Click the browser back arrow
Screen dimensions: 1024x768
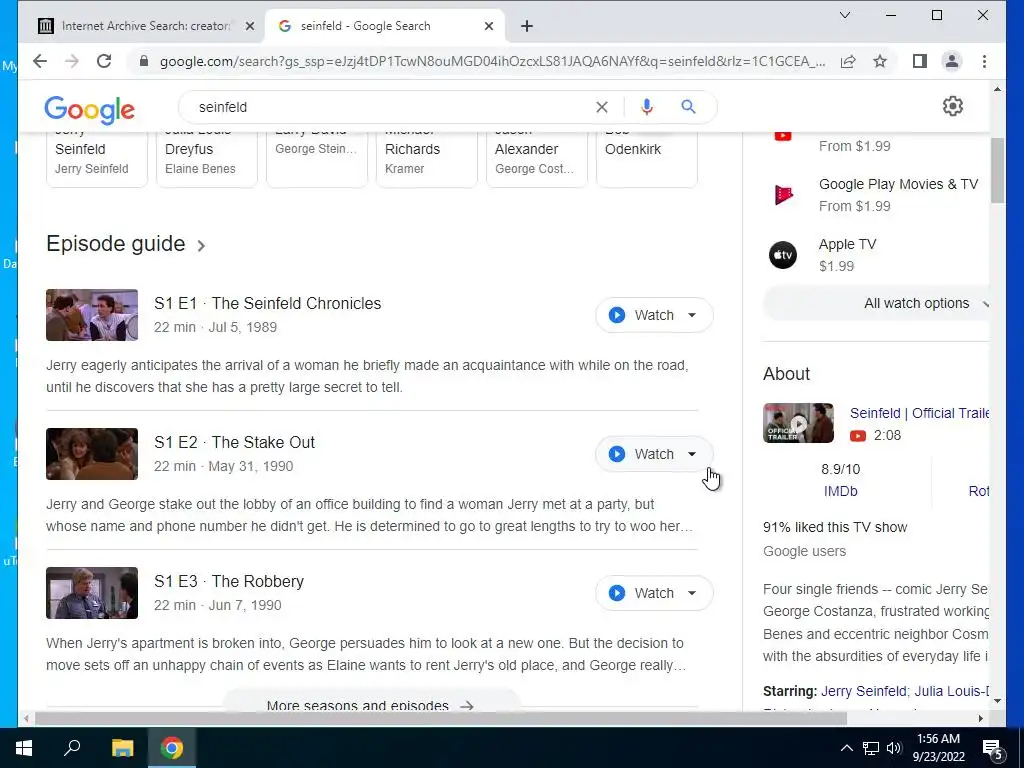pos(40,61)
